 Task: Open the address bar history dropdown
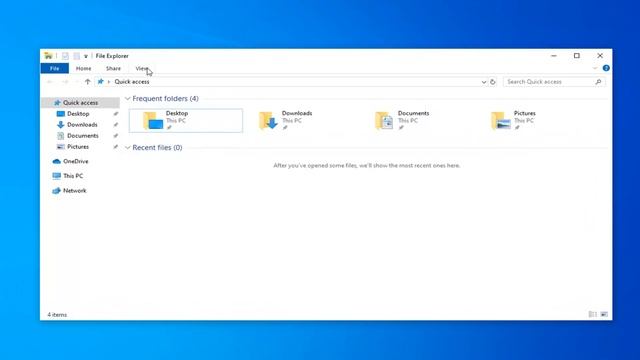tap(484, 82)
